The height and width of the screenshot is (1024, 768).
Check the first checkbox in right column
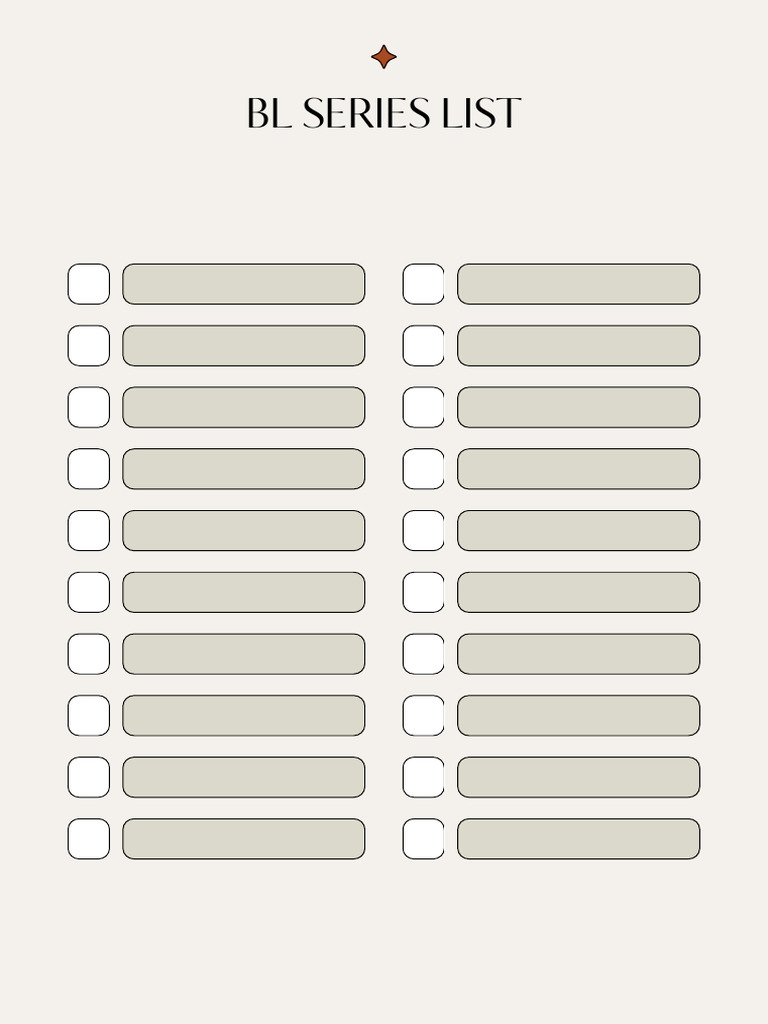424,284
